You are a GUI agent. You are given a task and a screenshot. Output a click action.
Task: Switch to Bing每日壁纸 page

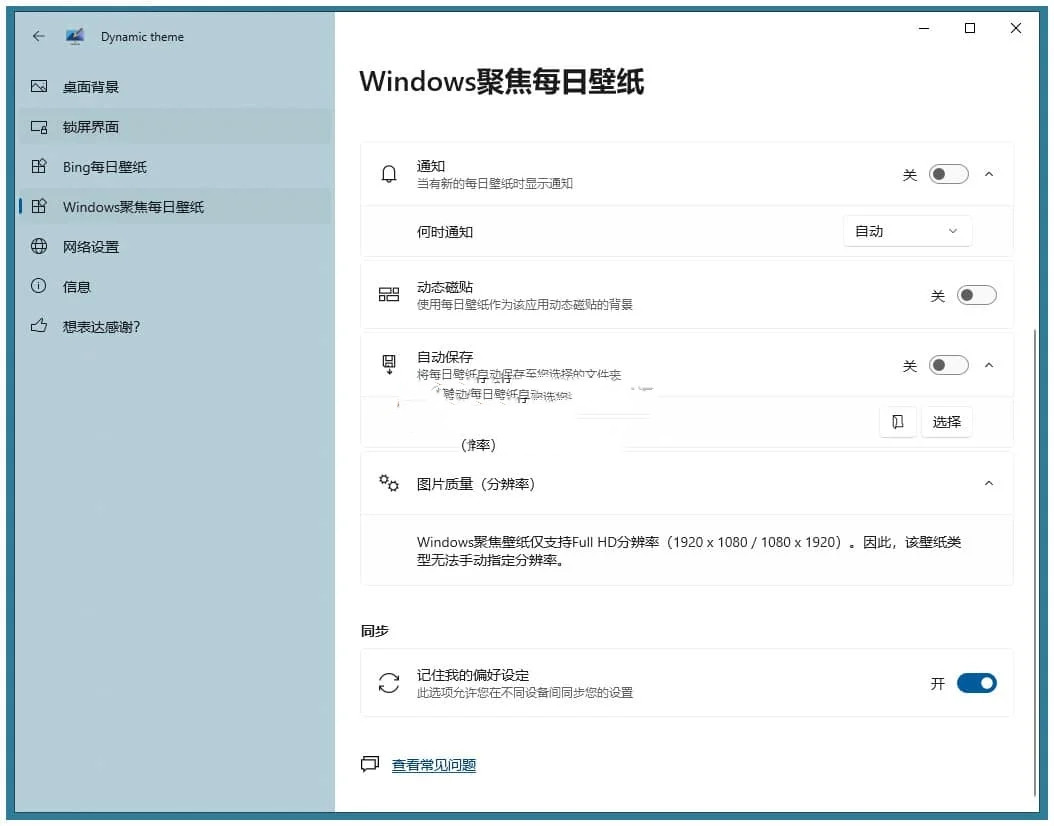point(105,167)
